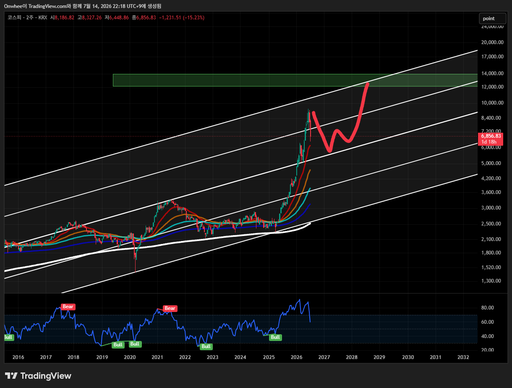
Task: Click the RSI scale value 40.00
Action: pyautogui.click(x=487, y=336)
